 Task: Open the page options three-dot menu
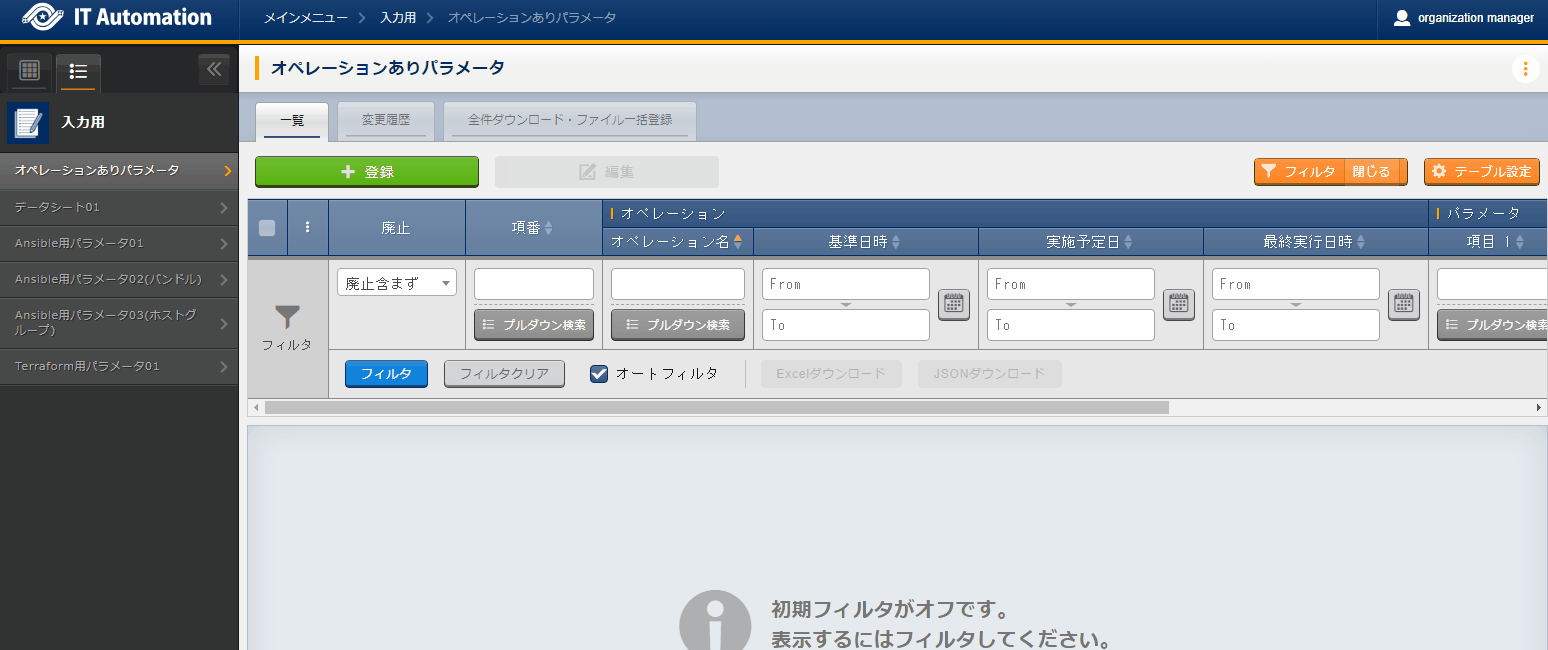coord(1525,69)
